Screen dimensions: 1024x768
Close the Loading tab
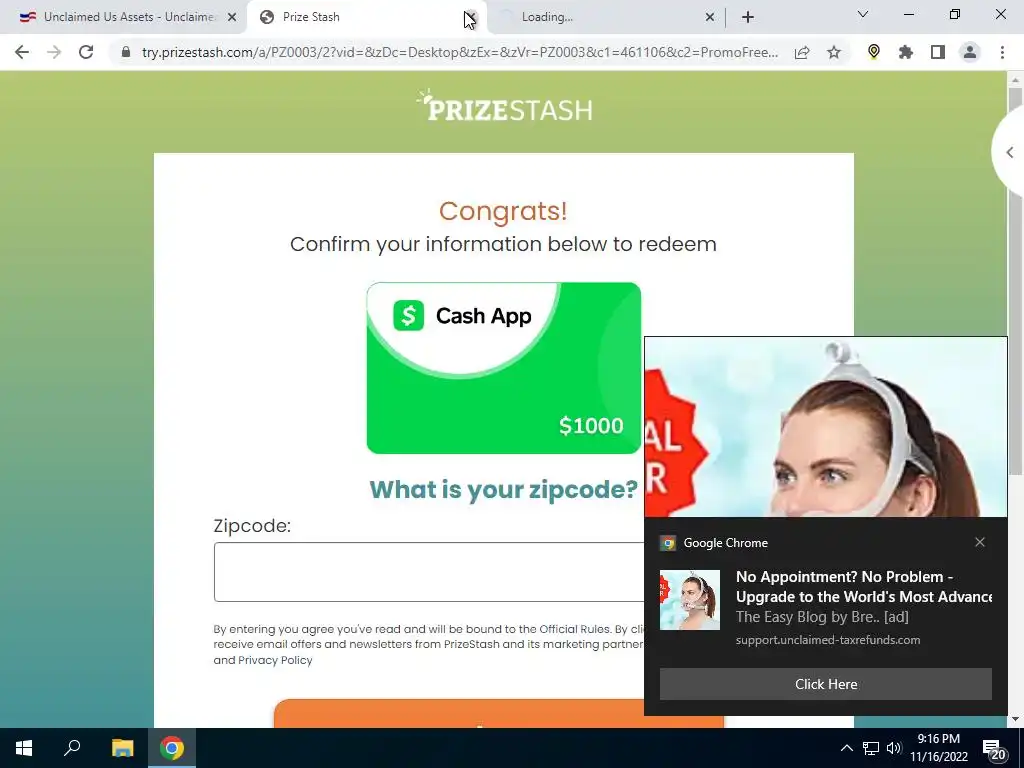(710, 17)
